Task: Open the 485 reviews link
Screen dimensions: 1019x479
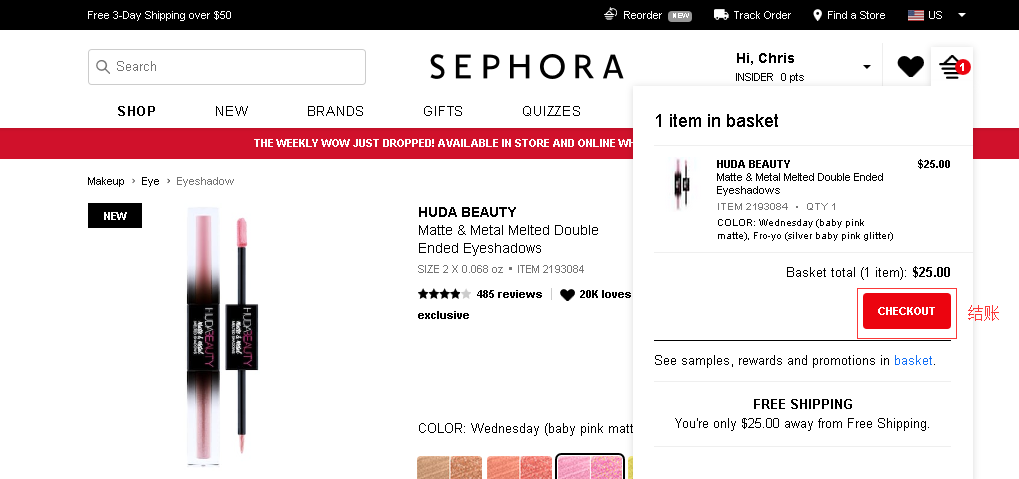Action: [x=509, y=294]
